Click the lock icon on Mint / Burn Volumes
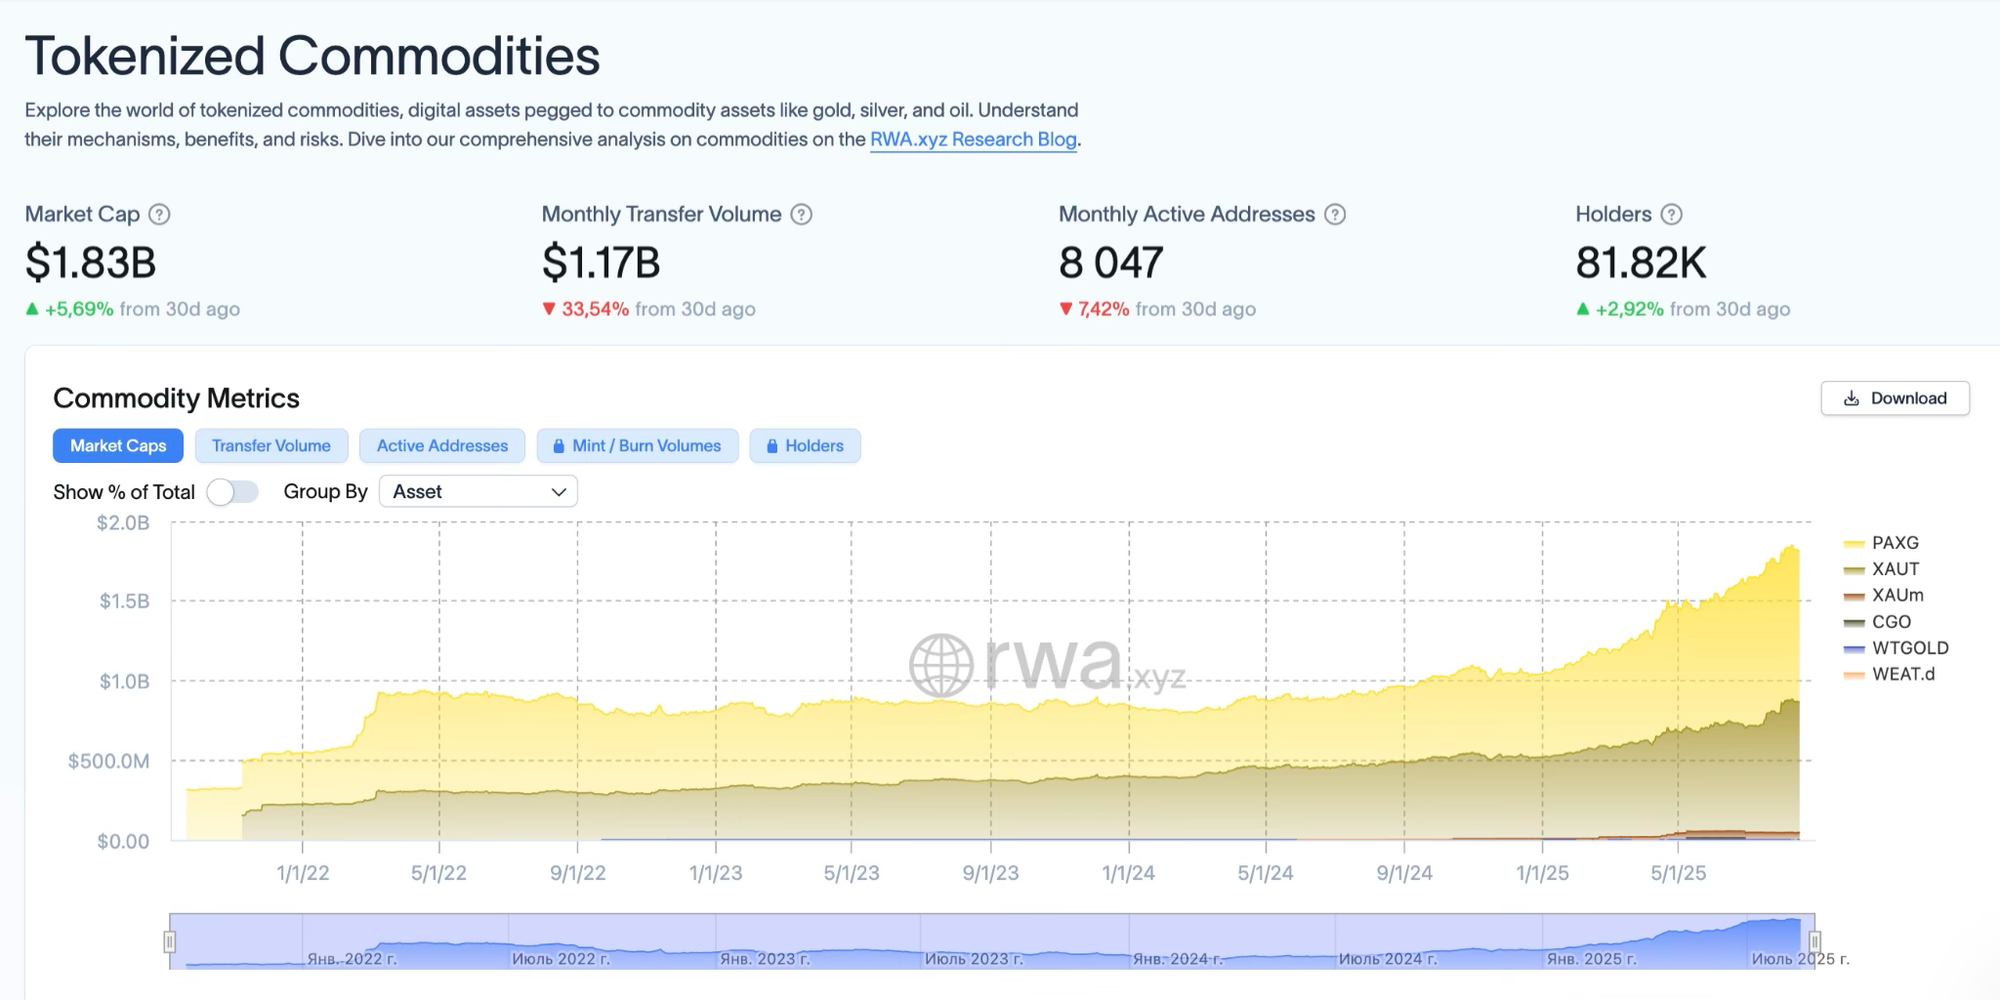 pos(558,446)
